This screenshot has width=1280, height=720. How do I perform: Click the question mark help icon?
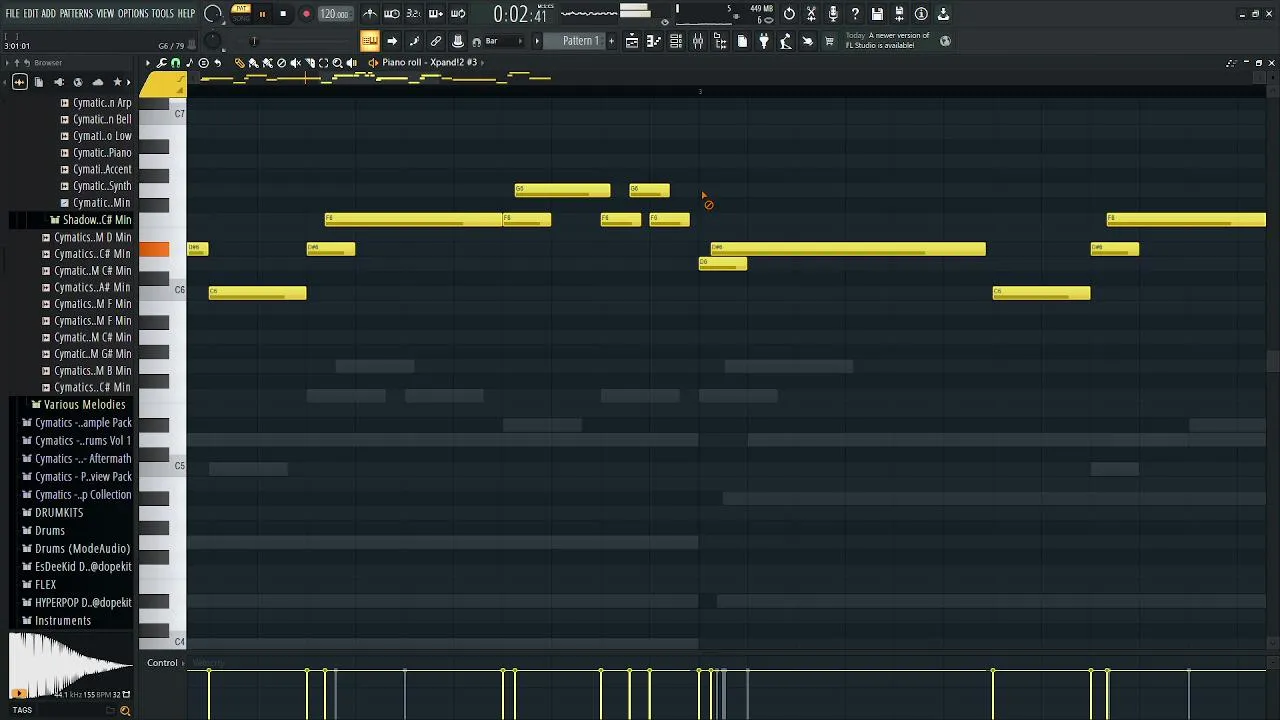pos(855,14)
